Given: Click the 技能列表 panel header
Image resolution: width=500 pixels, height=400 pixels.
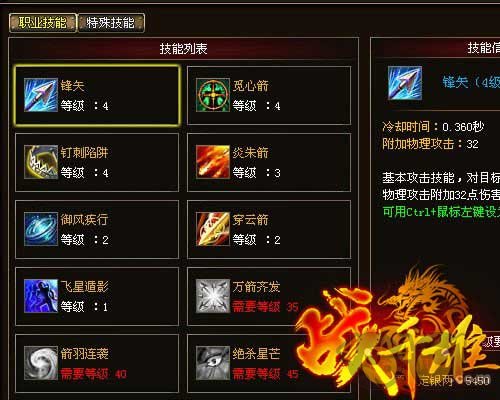Looking at the screenshot, I should pos(183,49).
